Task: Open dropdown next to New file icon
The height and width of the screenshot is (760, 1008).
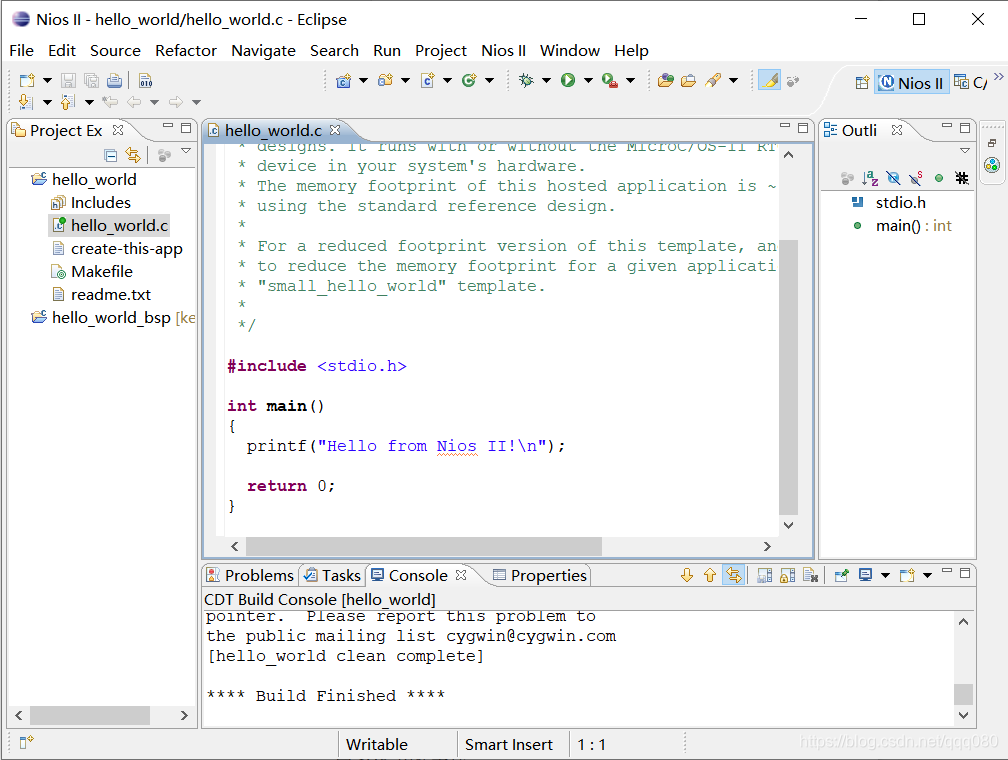Action: 48,81
